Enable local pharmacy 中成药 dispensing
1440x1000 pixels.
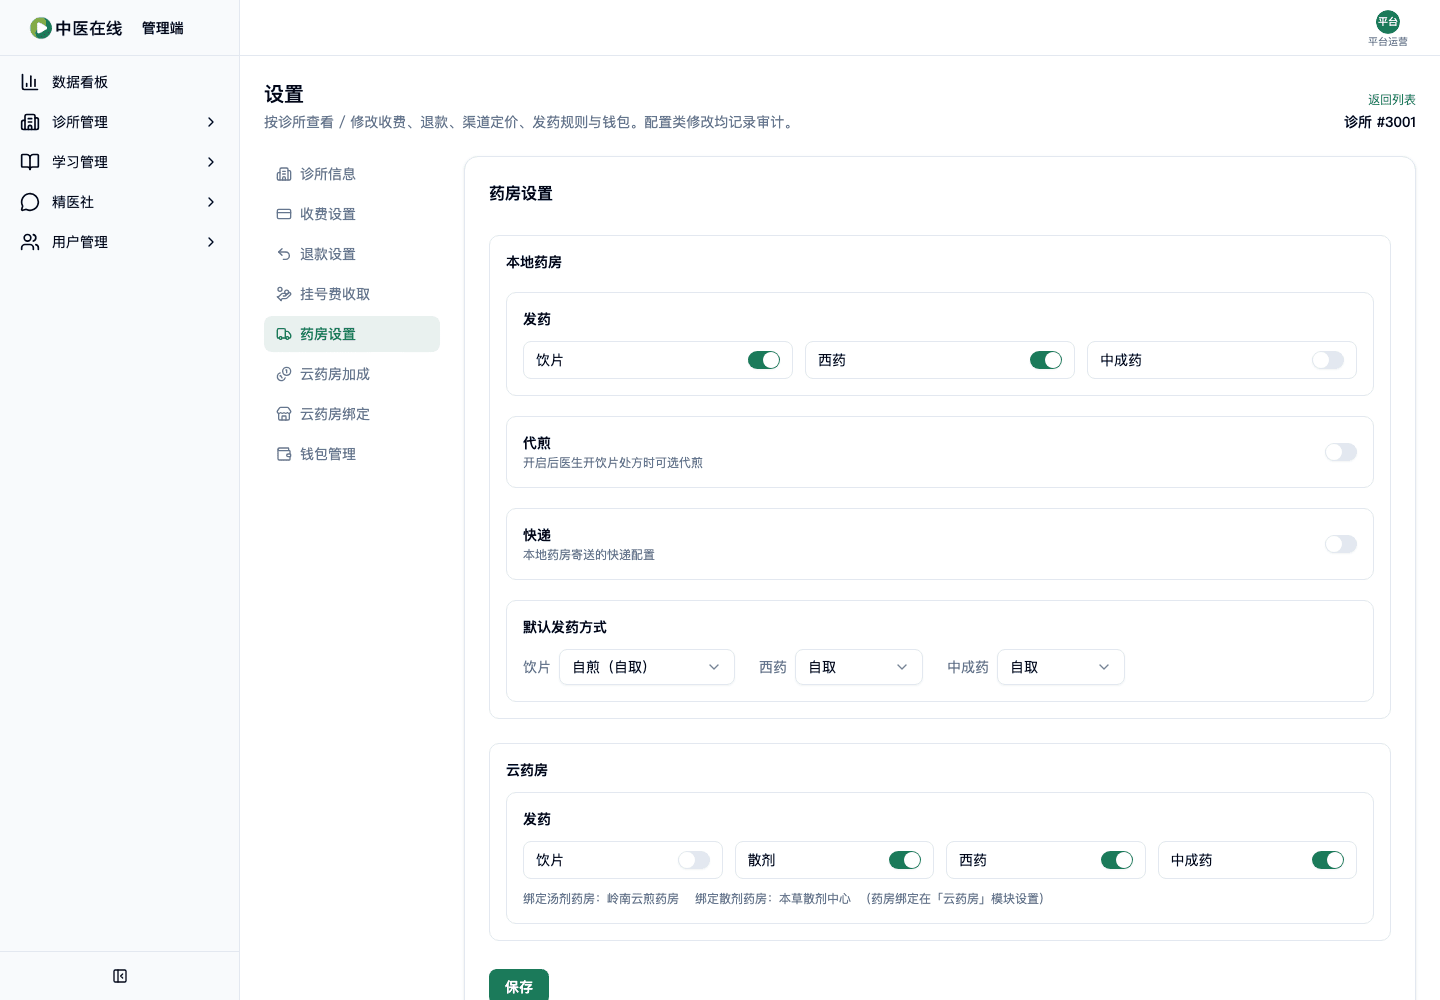coord(1328,360)
